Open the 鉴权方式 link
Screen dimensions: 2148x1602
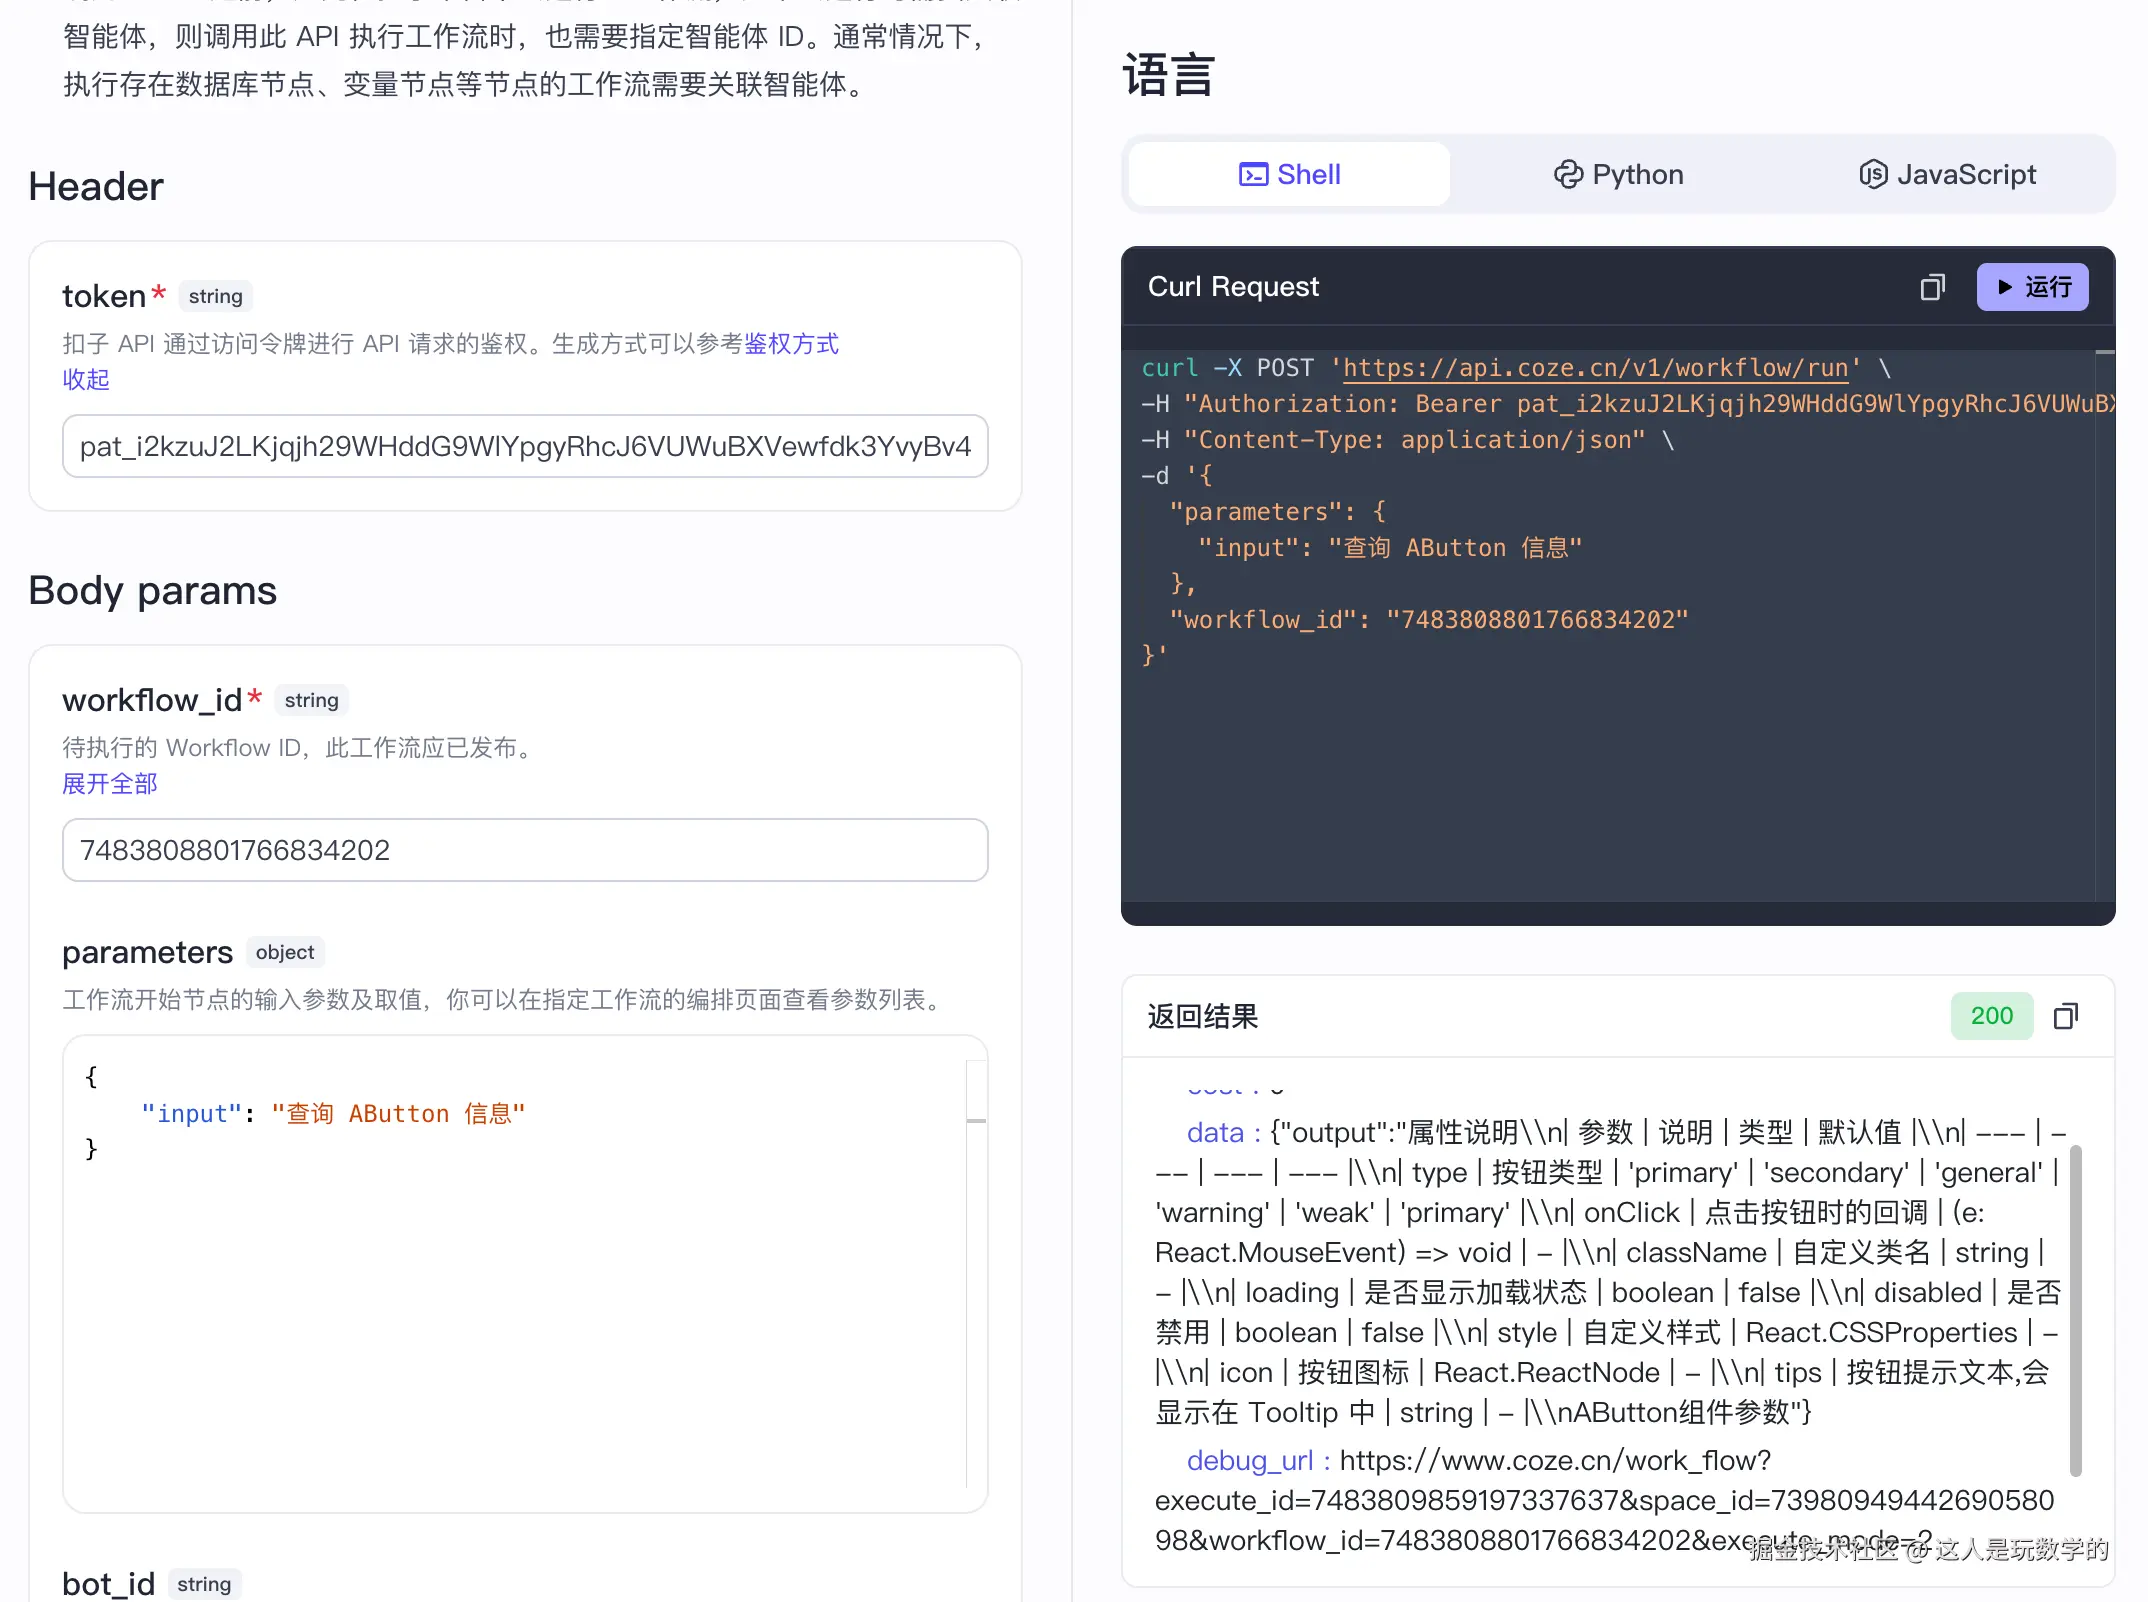791,344
